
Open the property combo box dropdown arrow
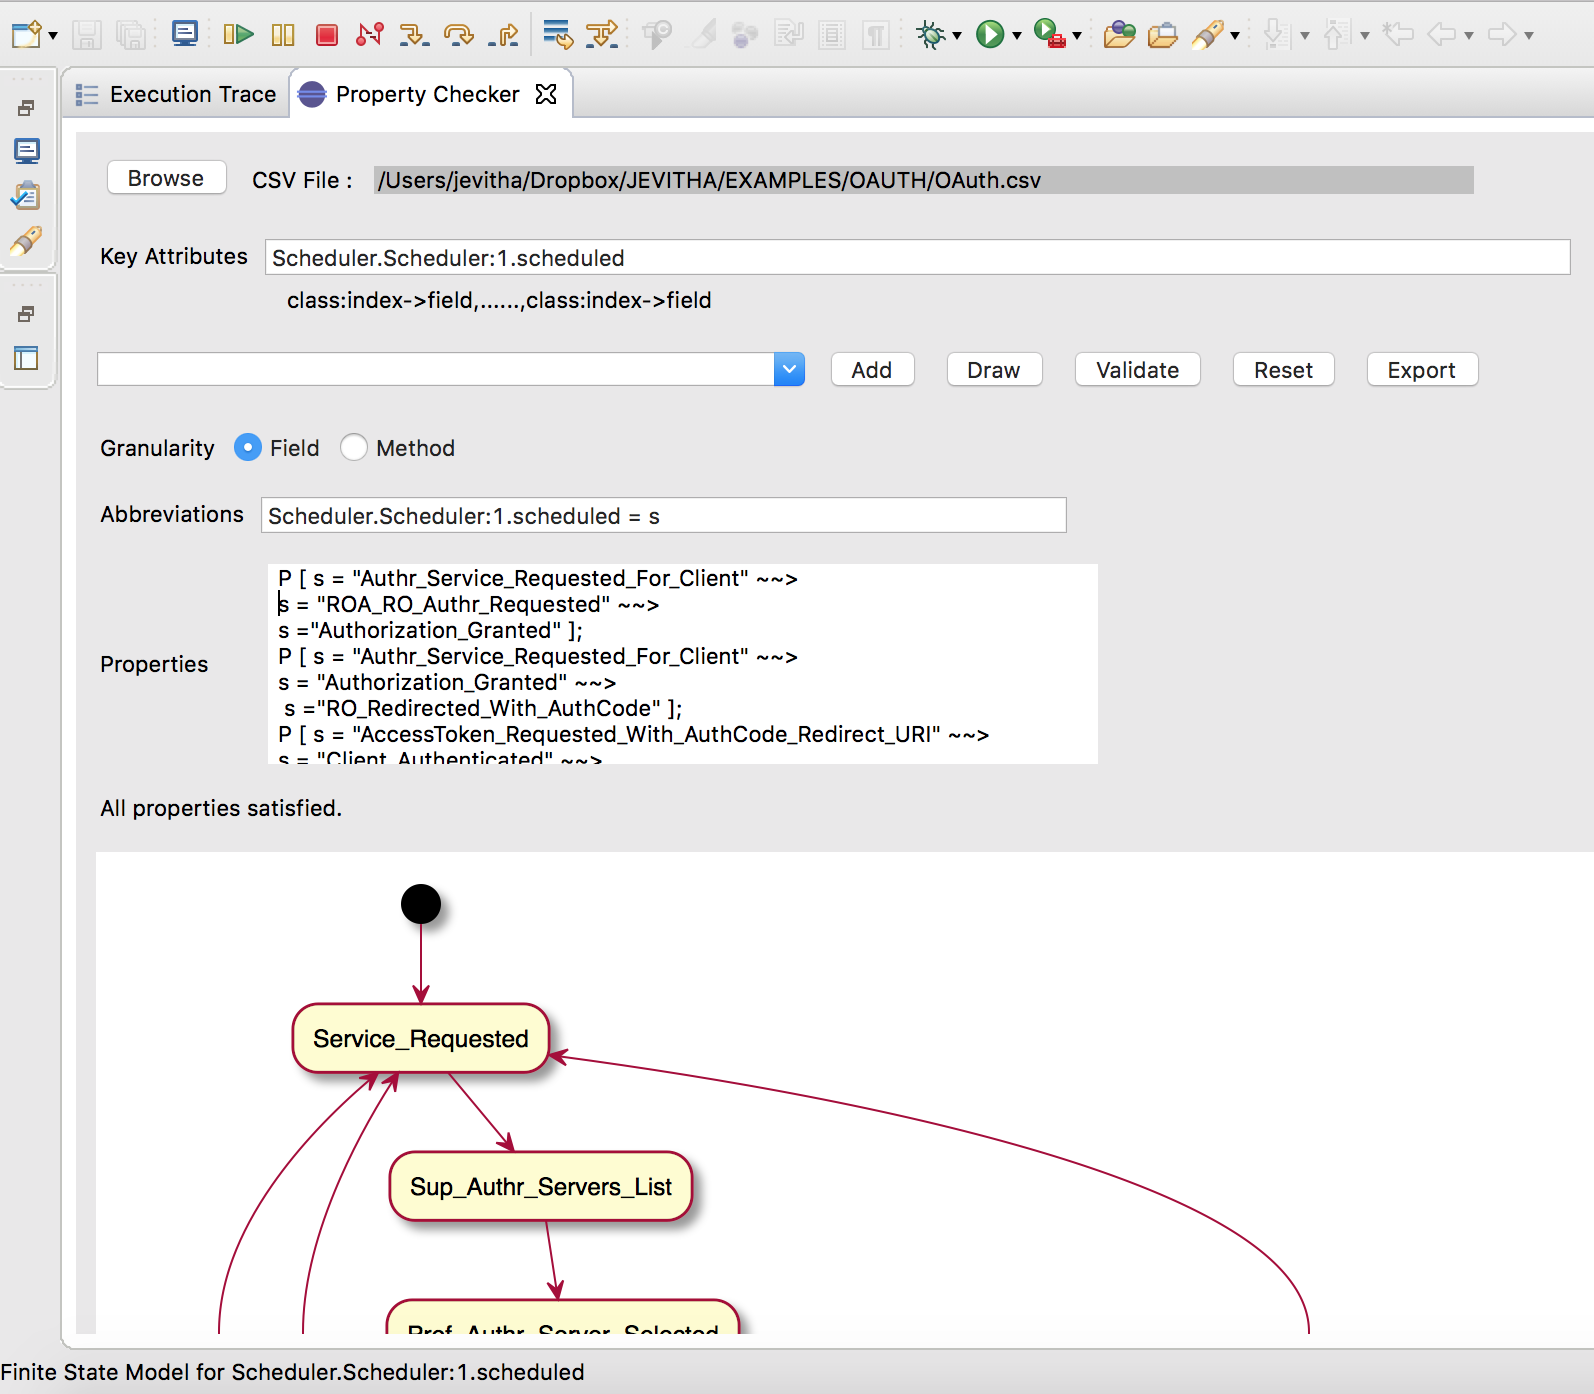[x=789, y=369]
